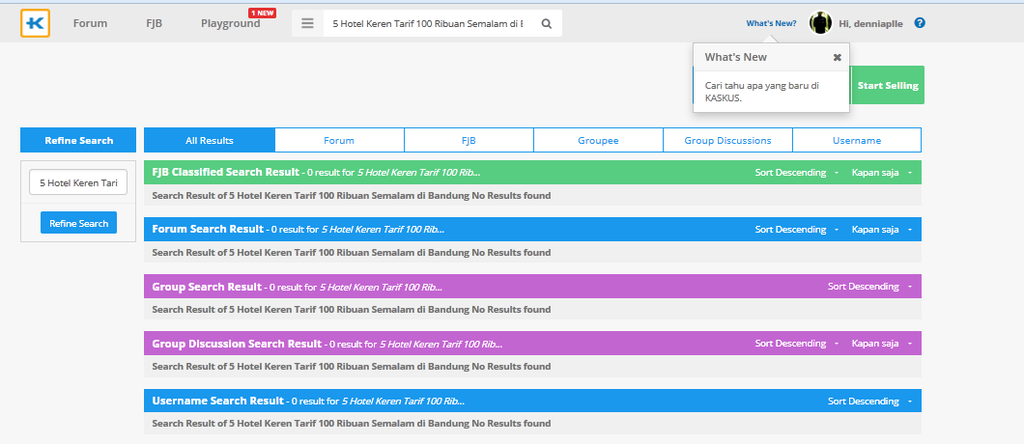Click the Forum Search Result title
The width and height of the screenshot is (1024, 444).
(x=208, y=229)
